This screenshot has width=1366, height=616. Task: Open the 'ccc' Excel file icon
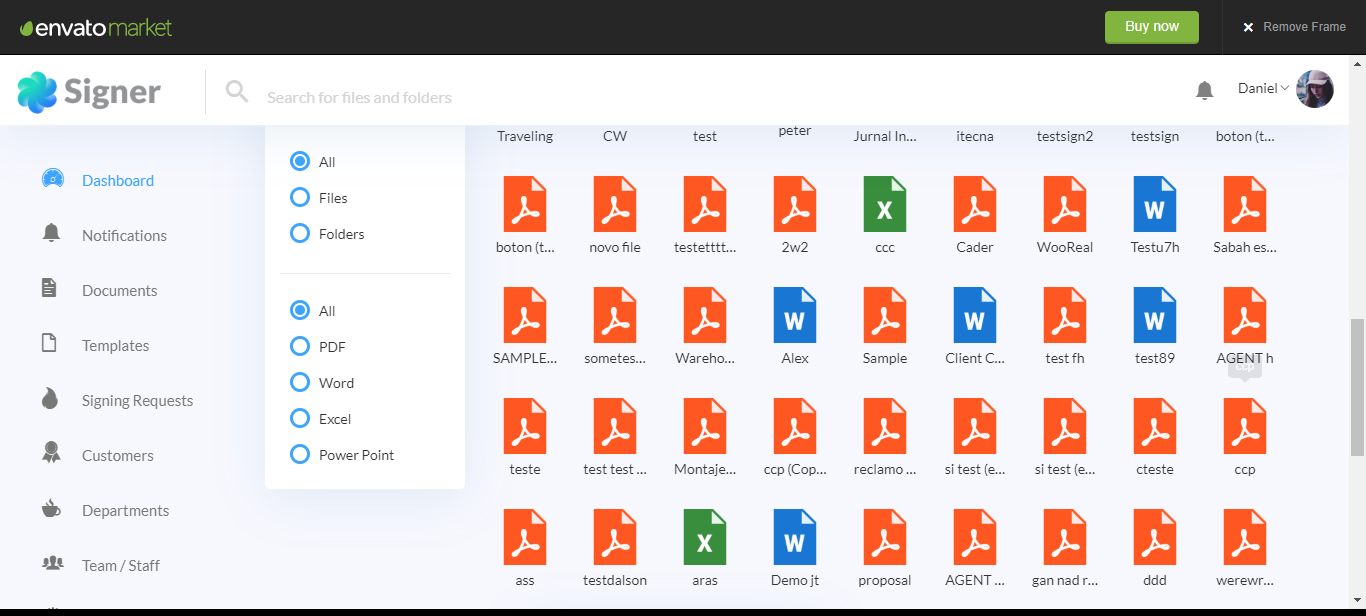tap(884, 204)
